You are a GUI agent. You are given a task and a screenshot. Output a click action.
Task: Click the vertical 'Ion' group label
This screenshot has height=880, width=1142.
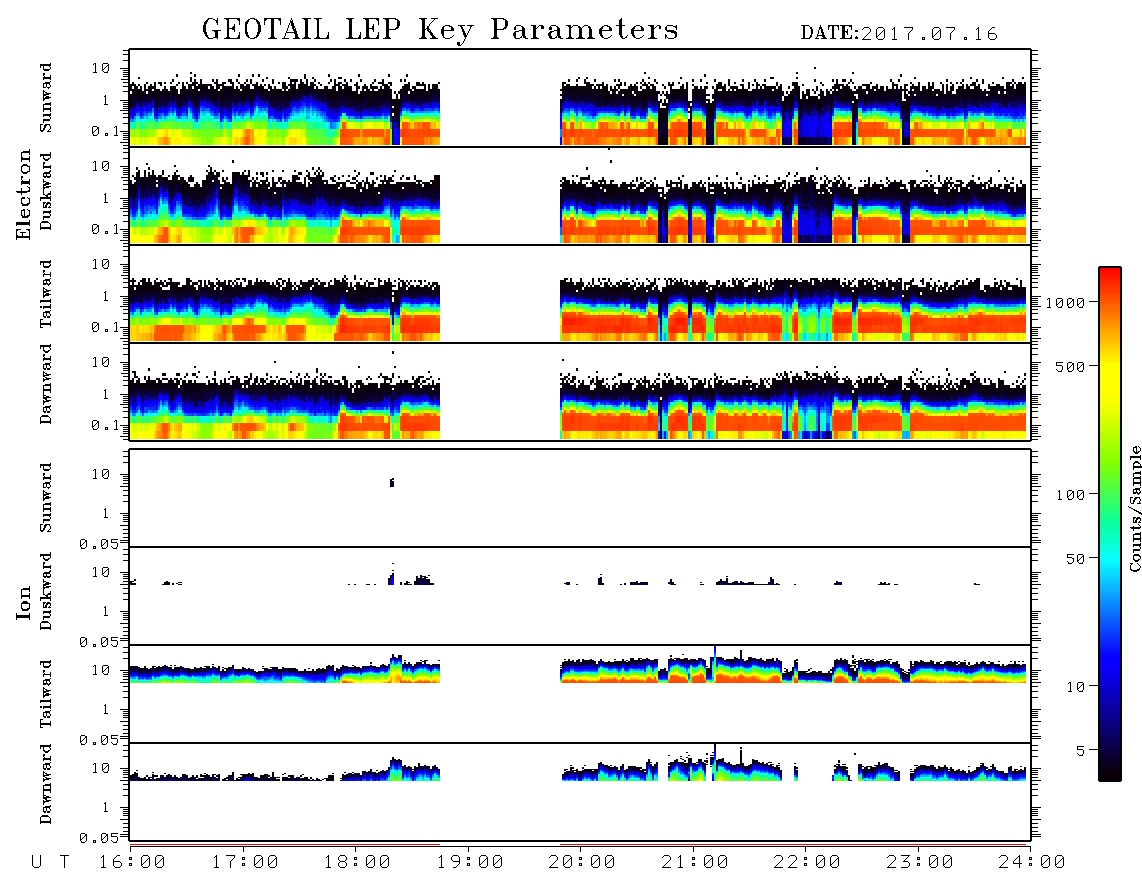click(x=24, y=602)
